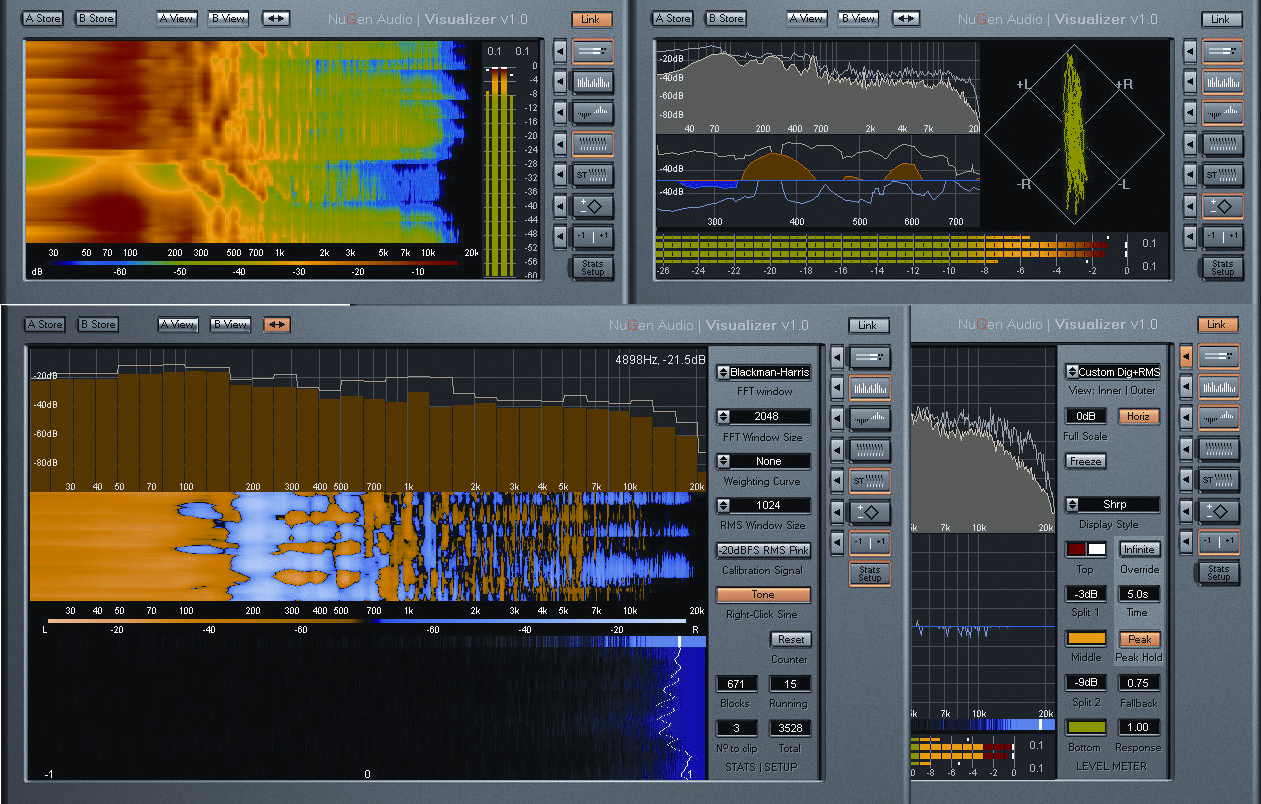1261x804 pixels.
Task: Select vectorscope diamond icon in Level Meter window
Action: [x=1219, y=511]
